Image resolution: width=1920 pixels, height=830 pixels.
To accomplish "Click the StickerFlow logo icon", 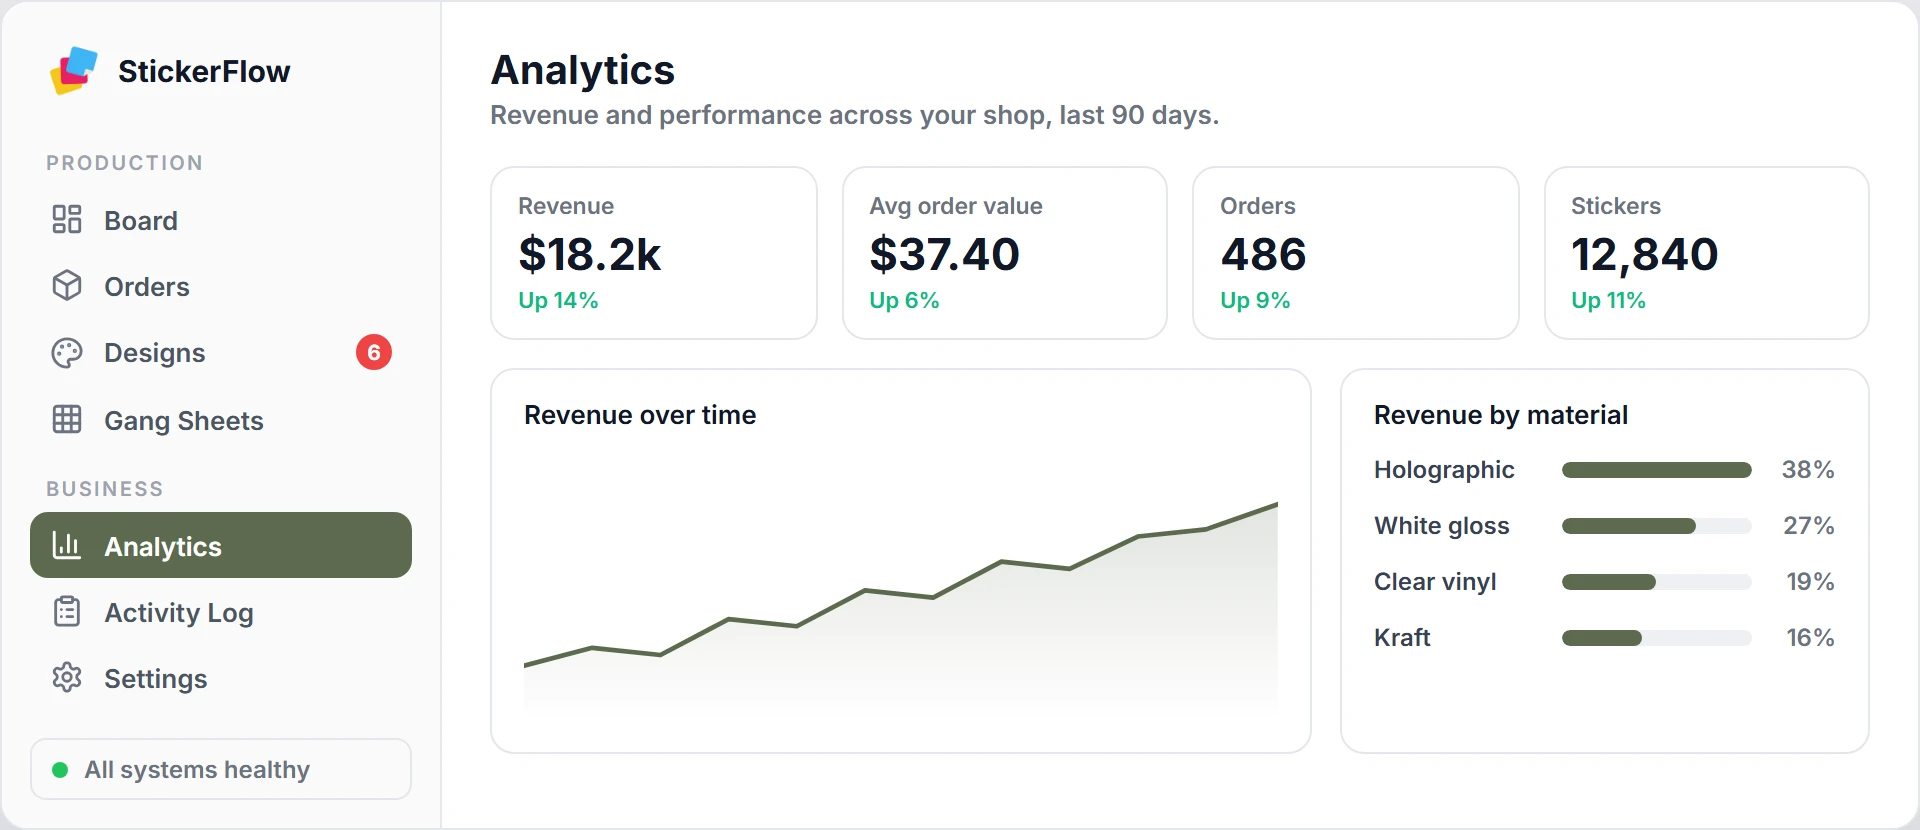I will coord(74,71).
